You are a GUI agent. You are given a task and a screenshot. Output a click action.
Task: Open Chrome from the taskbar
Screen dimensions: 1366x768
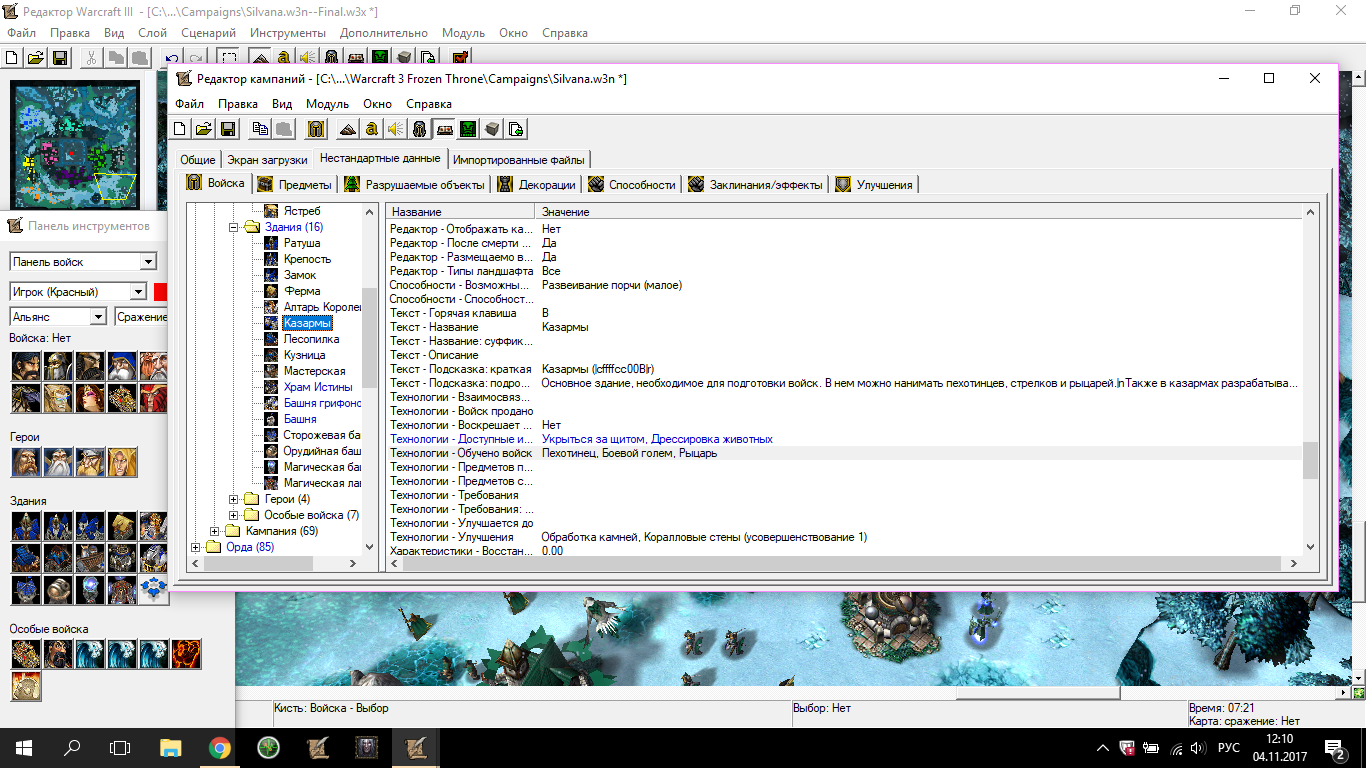(220, 747)
